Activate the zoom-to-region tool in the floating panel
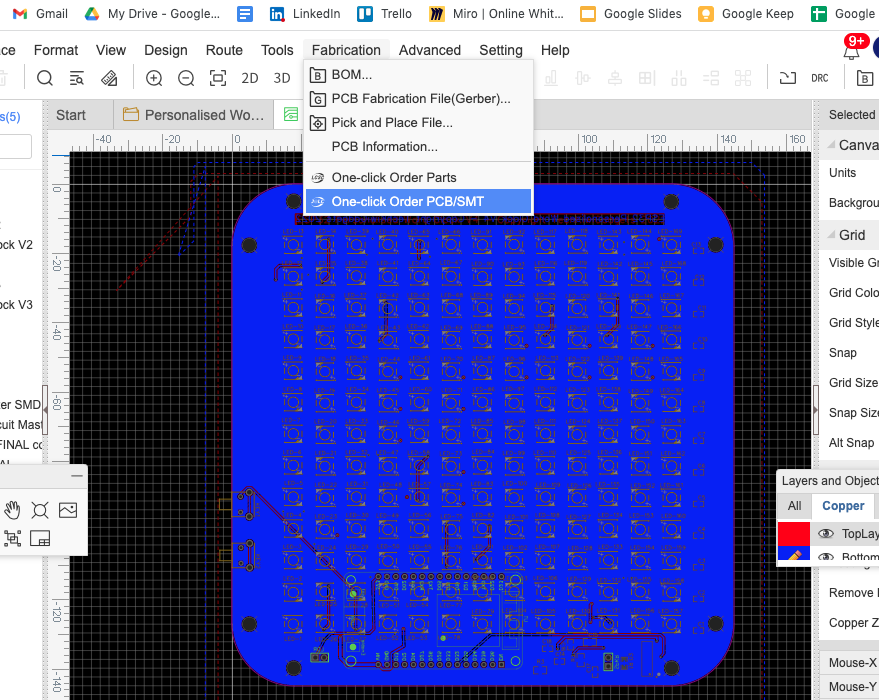The height and width of the screenshot is (700, 879). [x=13, y=538]
